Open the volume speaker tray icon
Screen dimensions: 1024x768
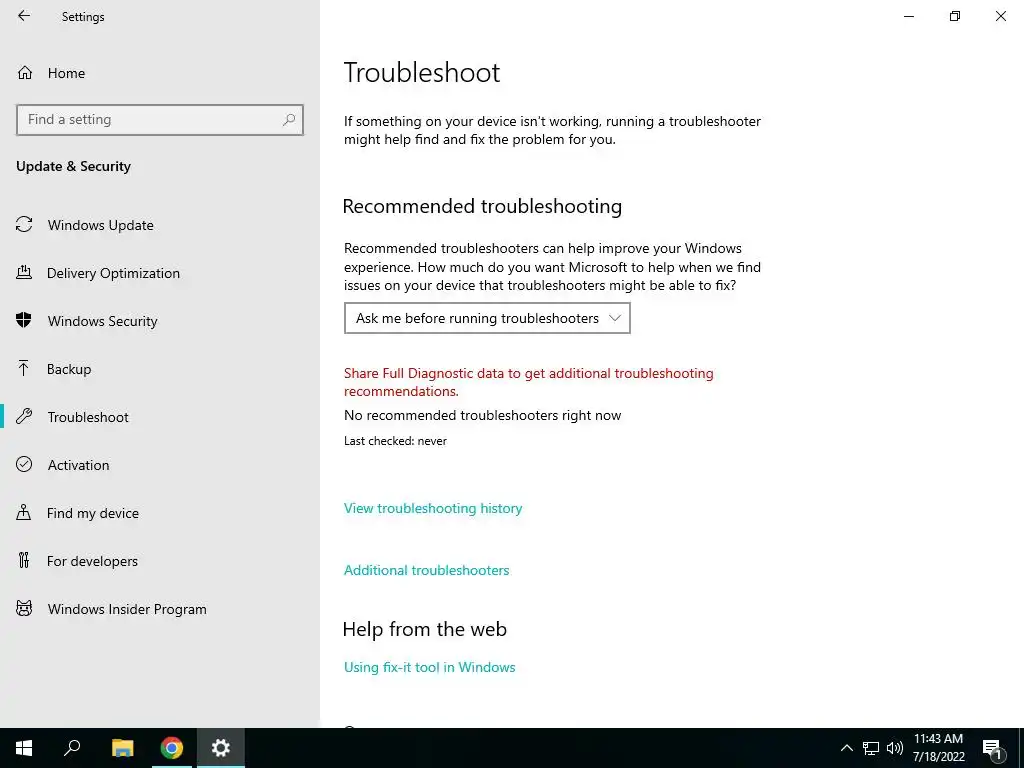pos(895,748)
